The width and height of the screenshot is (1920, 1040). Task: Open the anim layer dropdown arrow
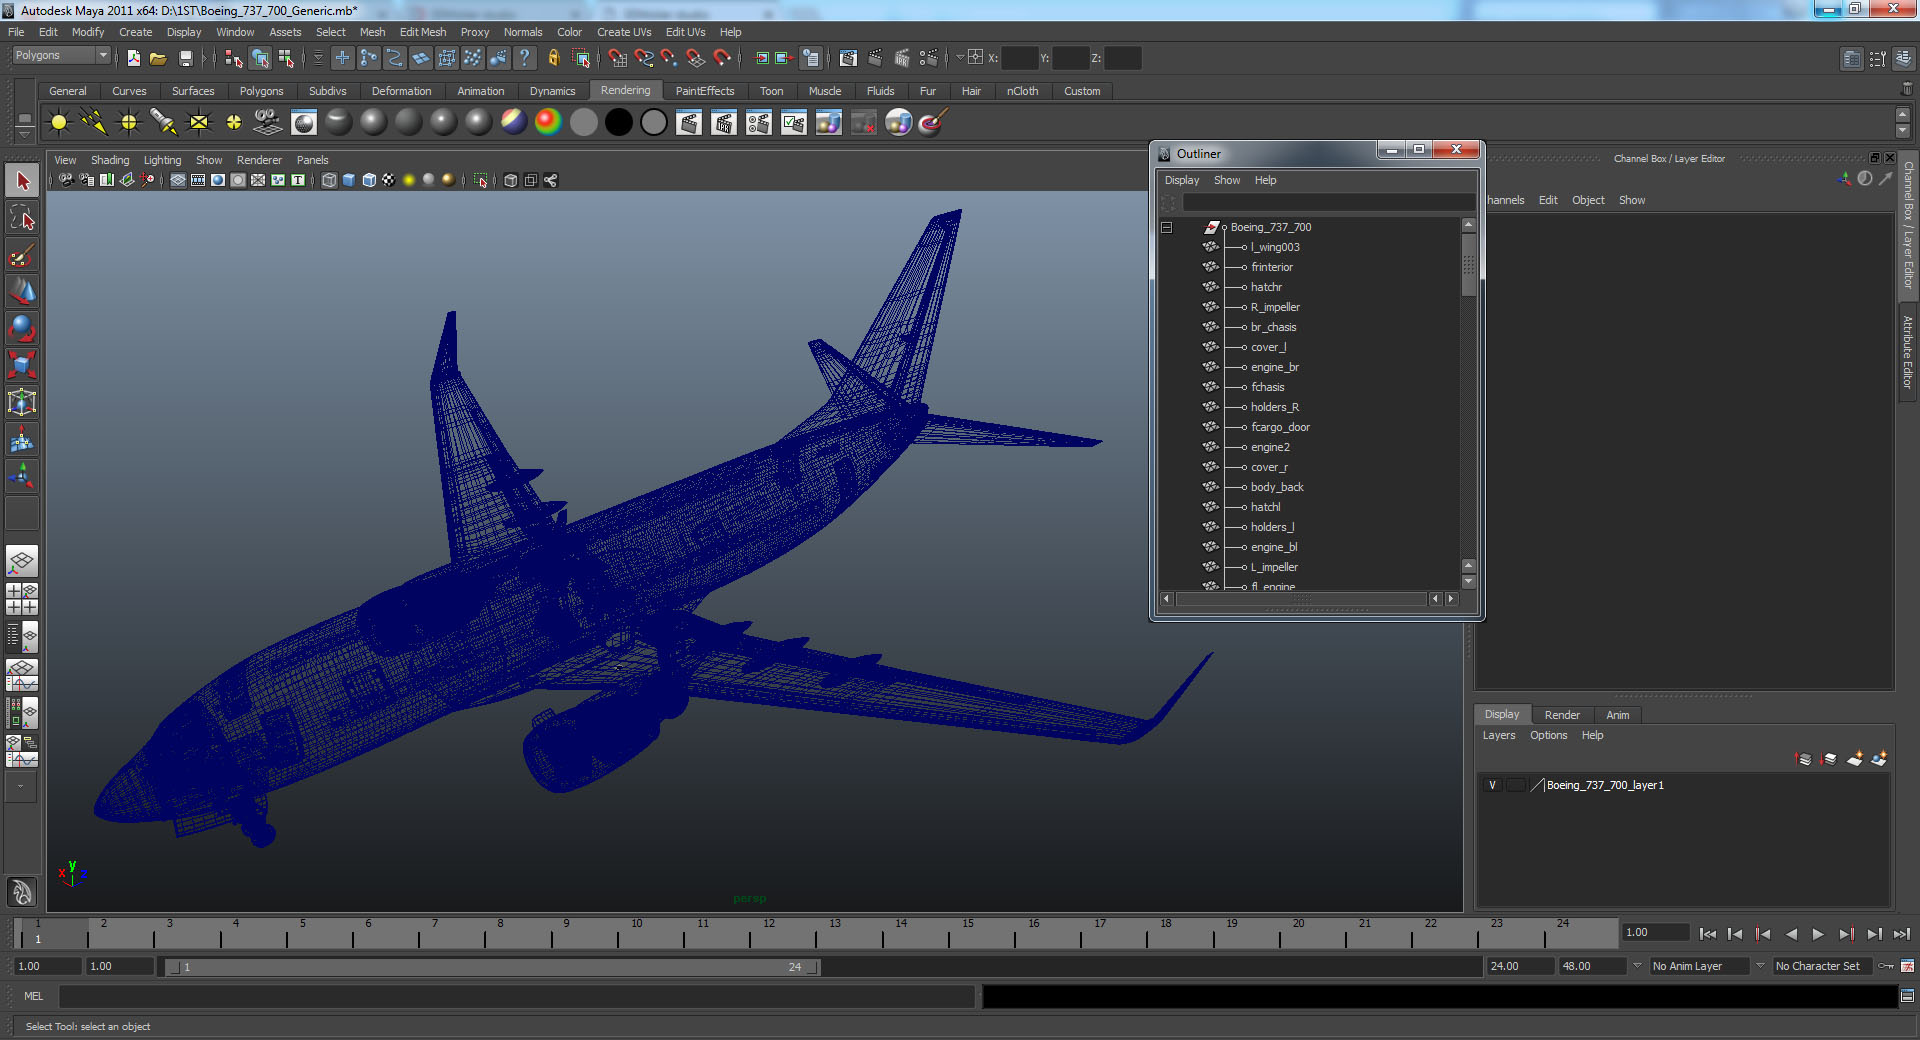[x=1637, y=966]
